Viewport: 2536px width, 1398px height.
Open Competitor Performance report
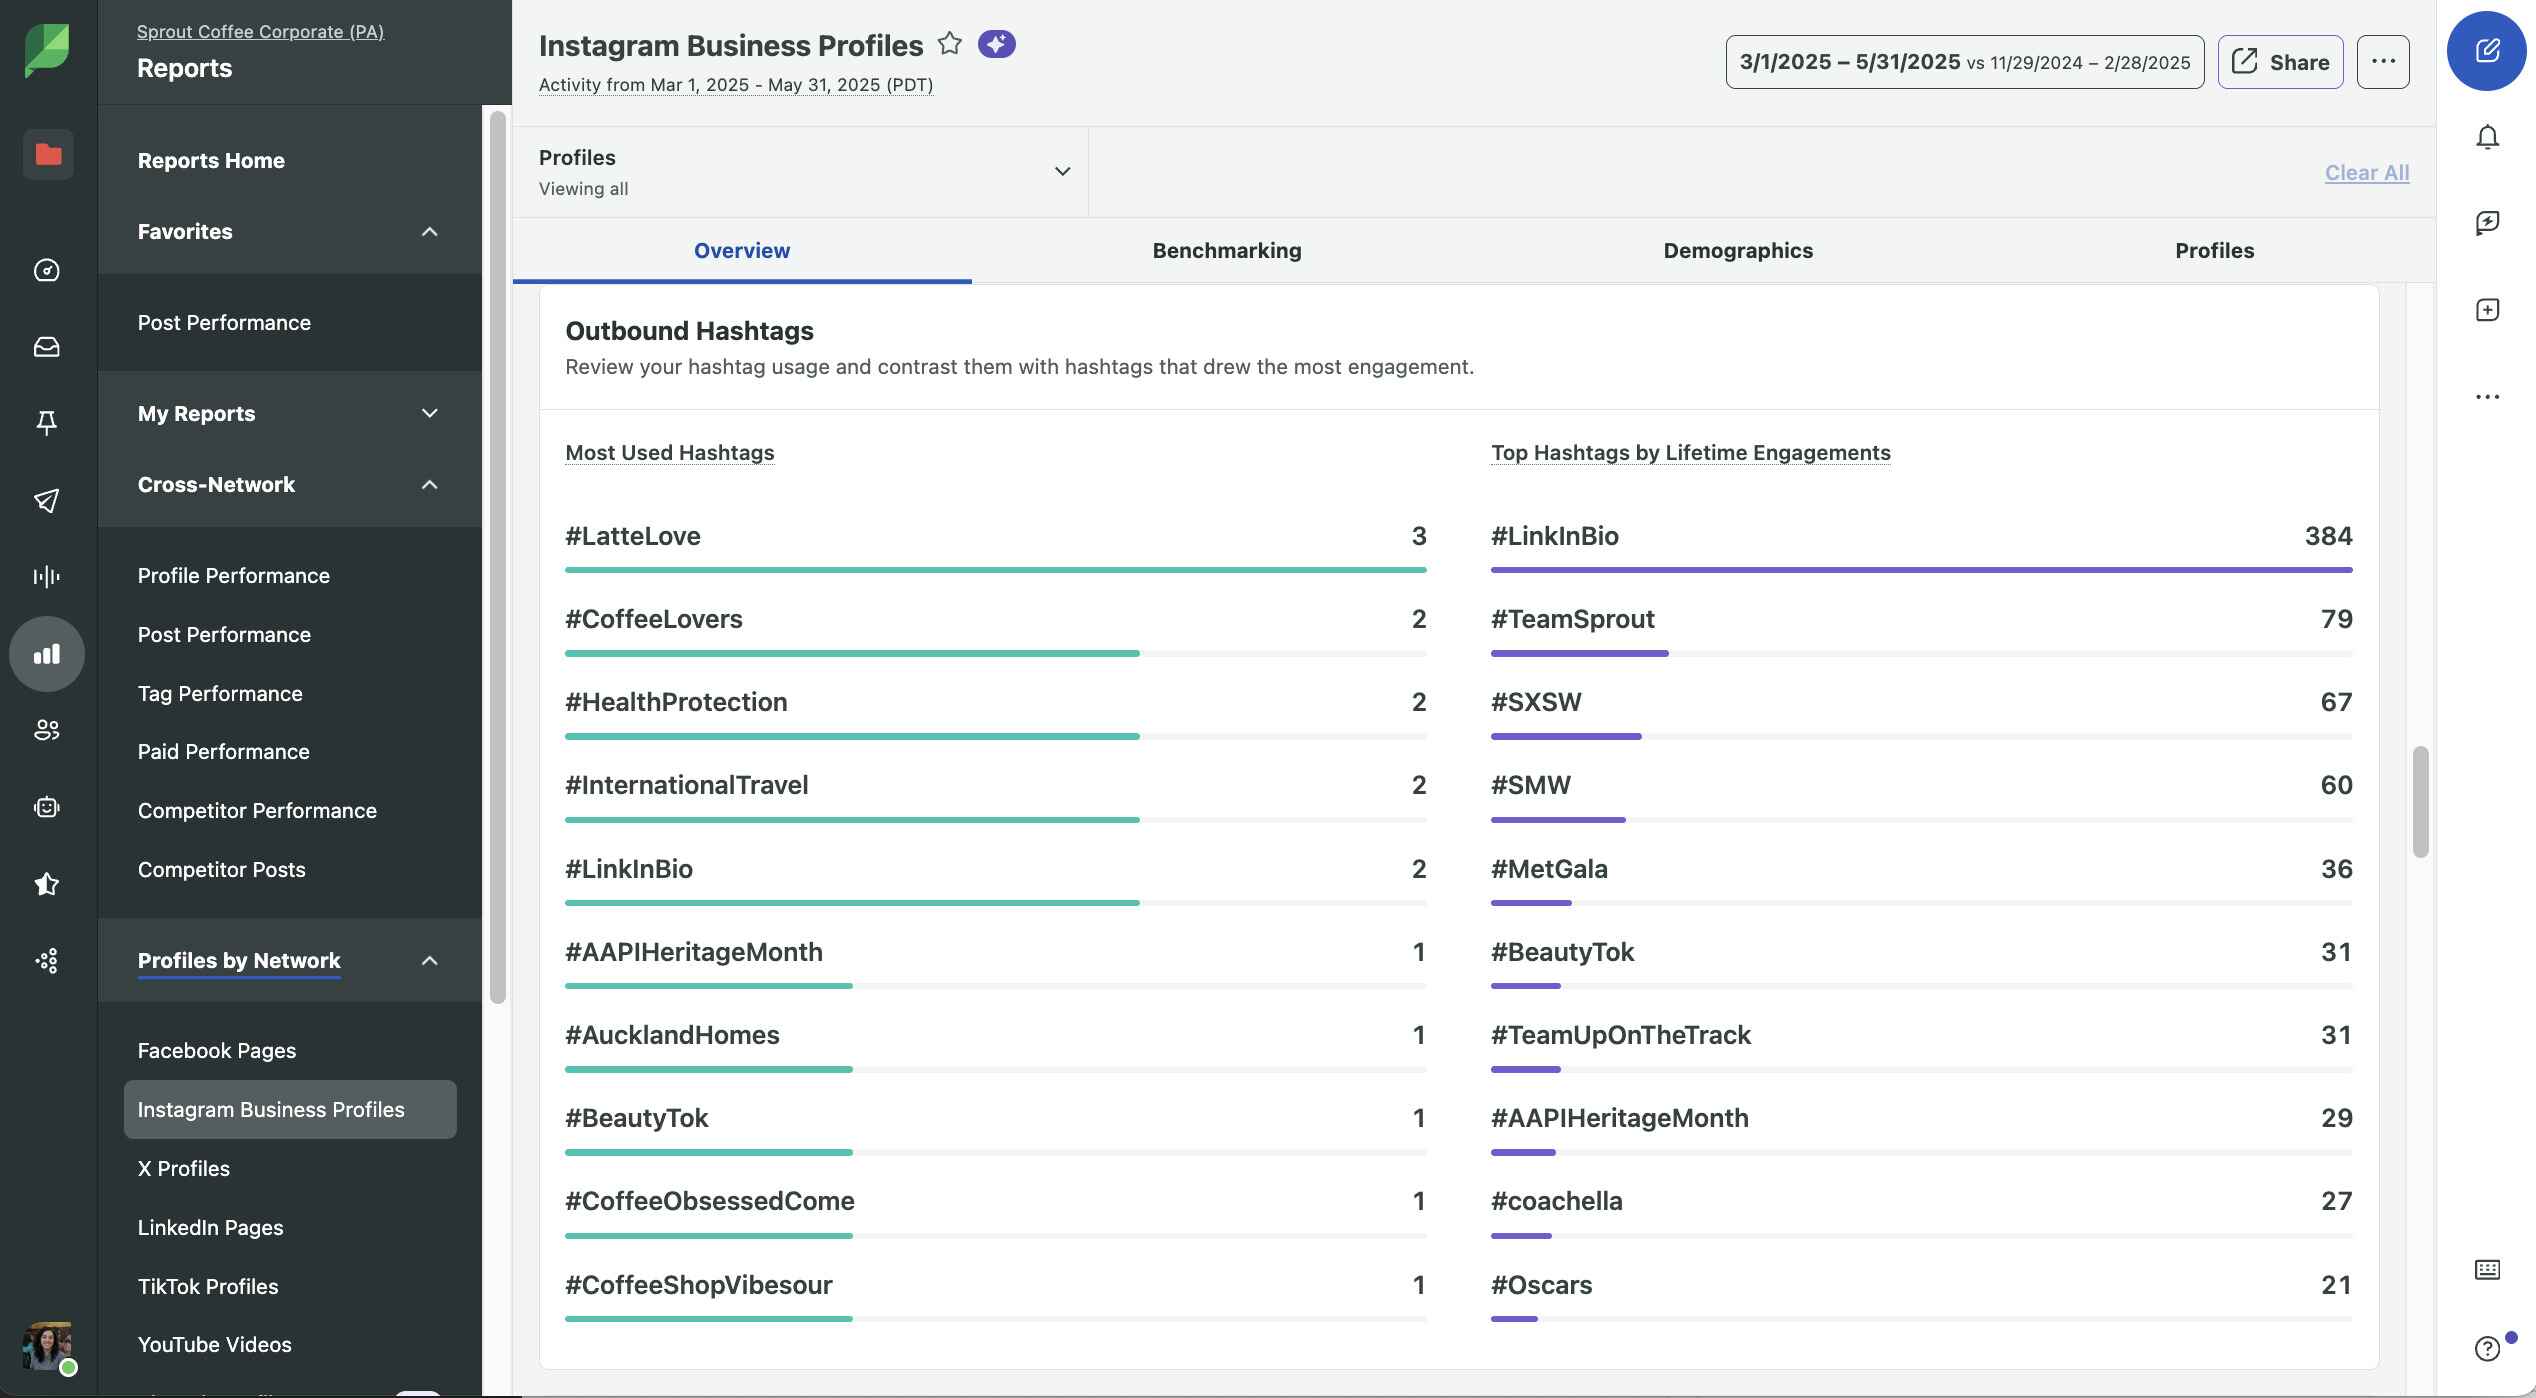[257, 811]
